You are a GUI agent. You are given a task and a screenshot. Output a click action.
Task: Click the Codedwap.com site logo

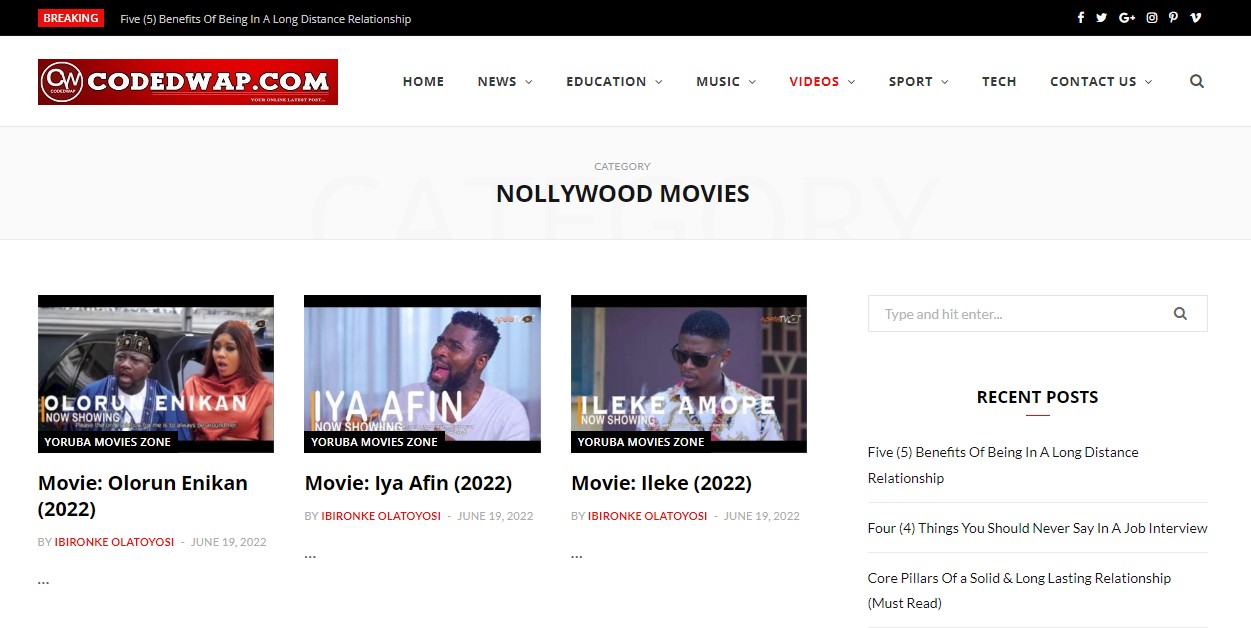pos(188,82)
